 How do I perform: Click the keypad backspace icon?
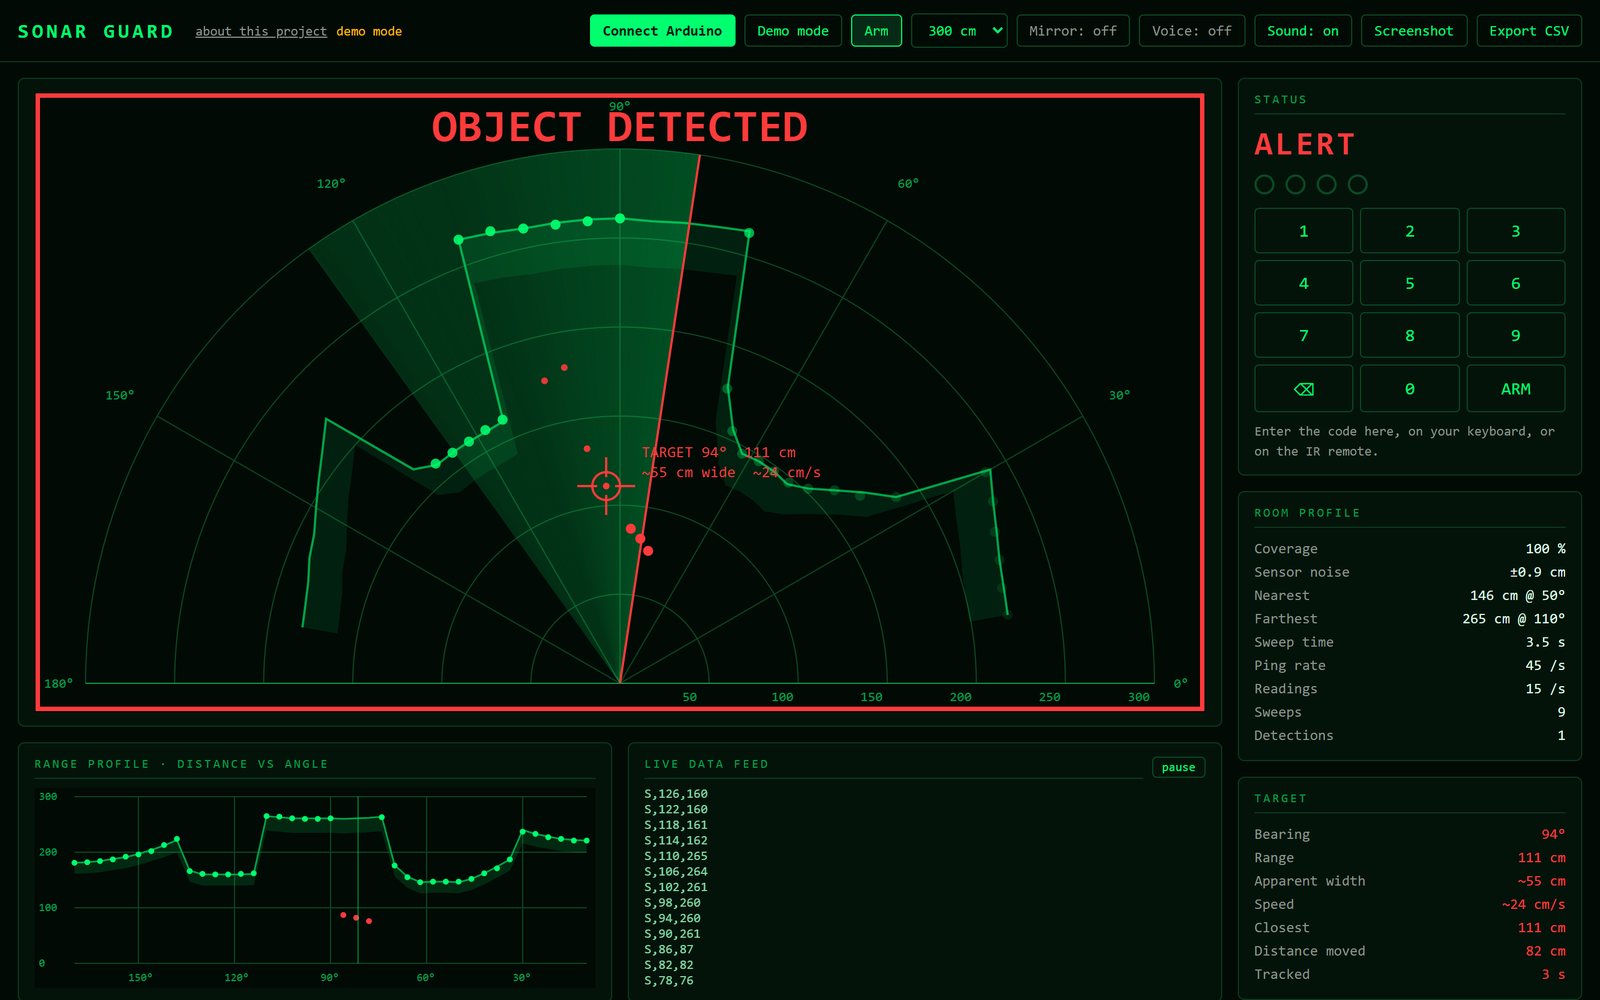[1303, 389]
